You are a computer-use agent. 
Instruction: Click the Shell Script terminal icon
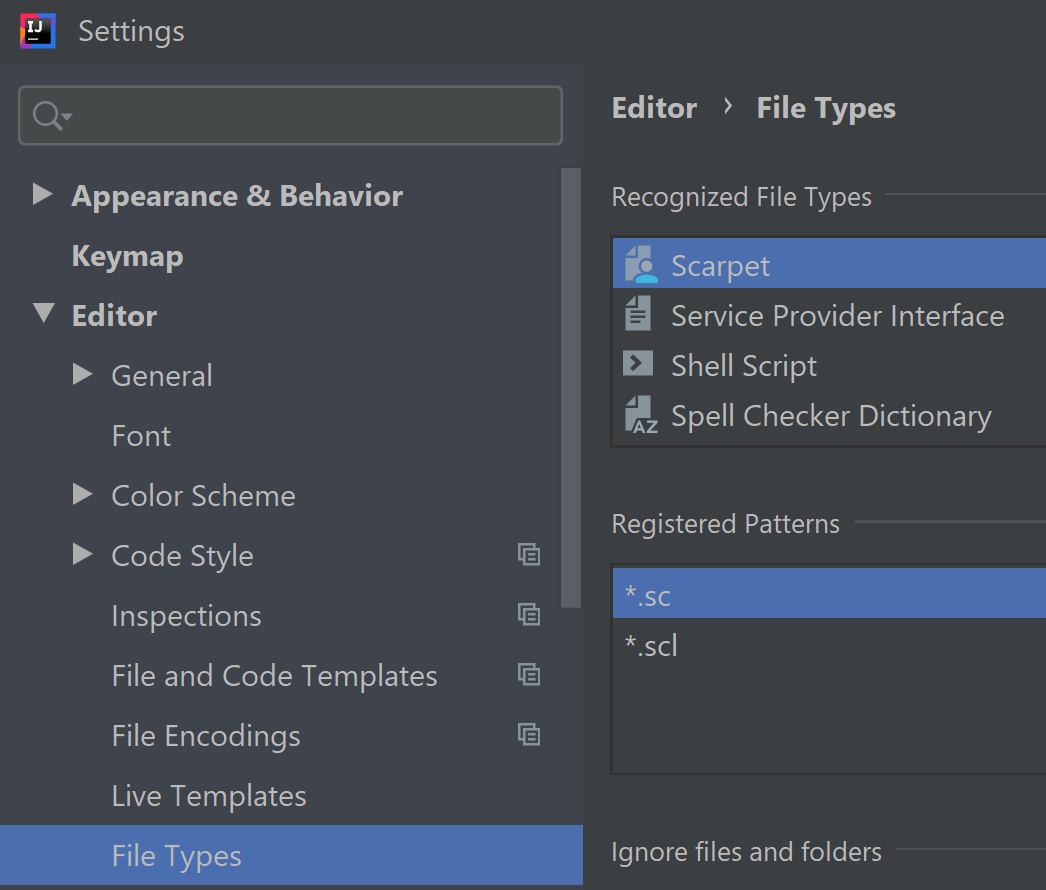pyautogui.click(x=638, y=364)
